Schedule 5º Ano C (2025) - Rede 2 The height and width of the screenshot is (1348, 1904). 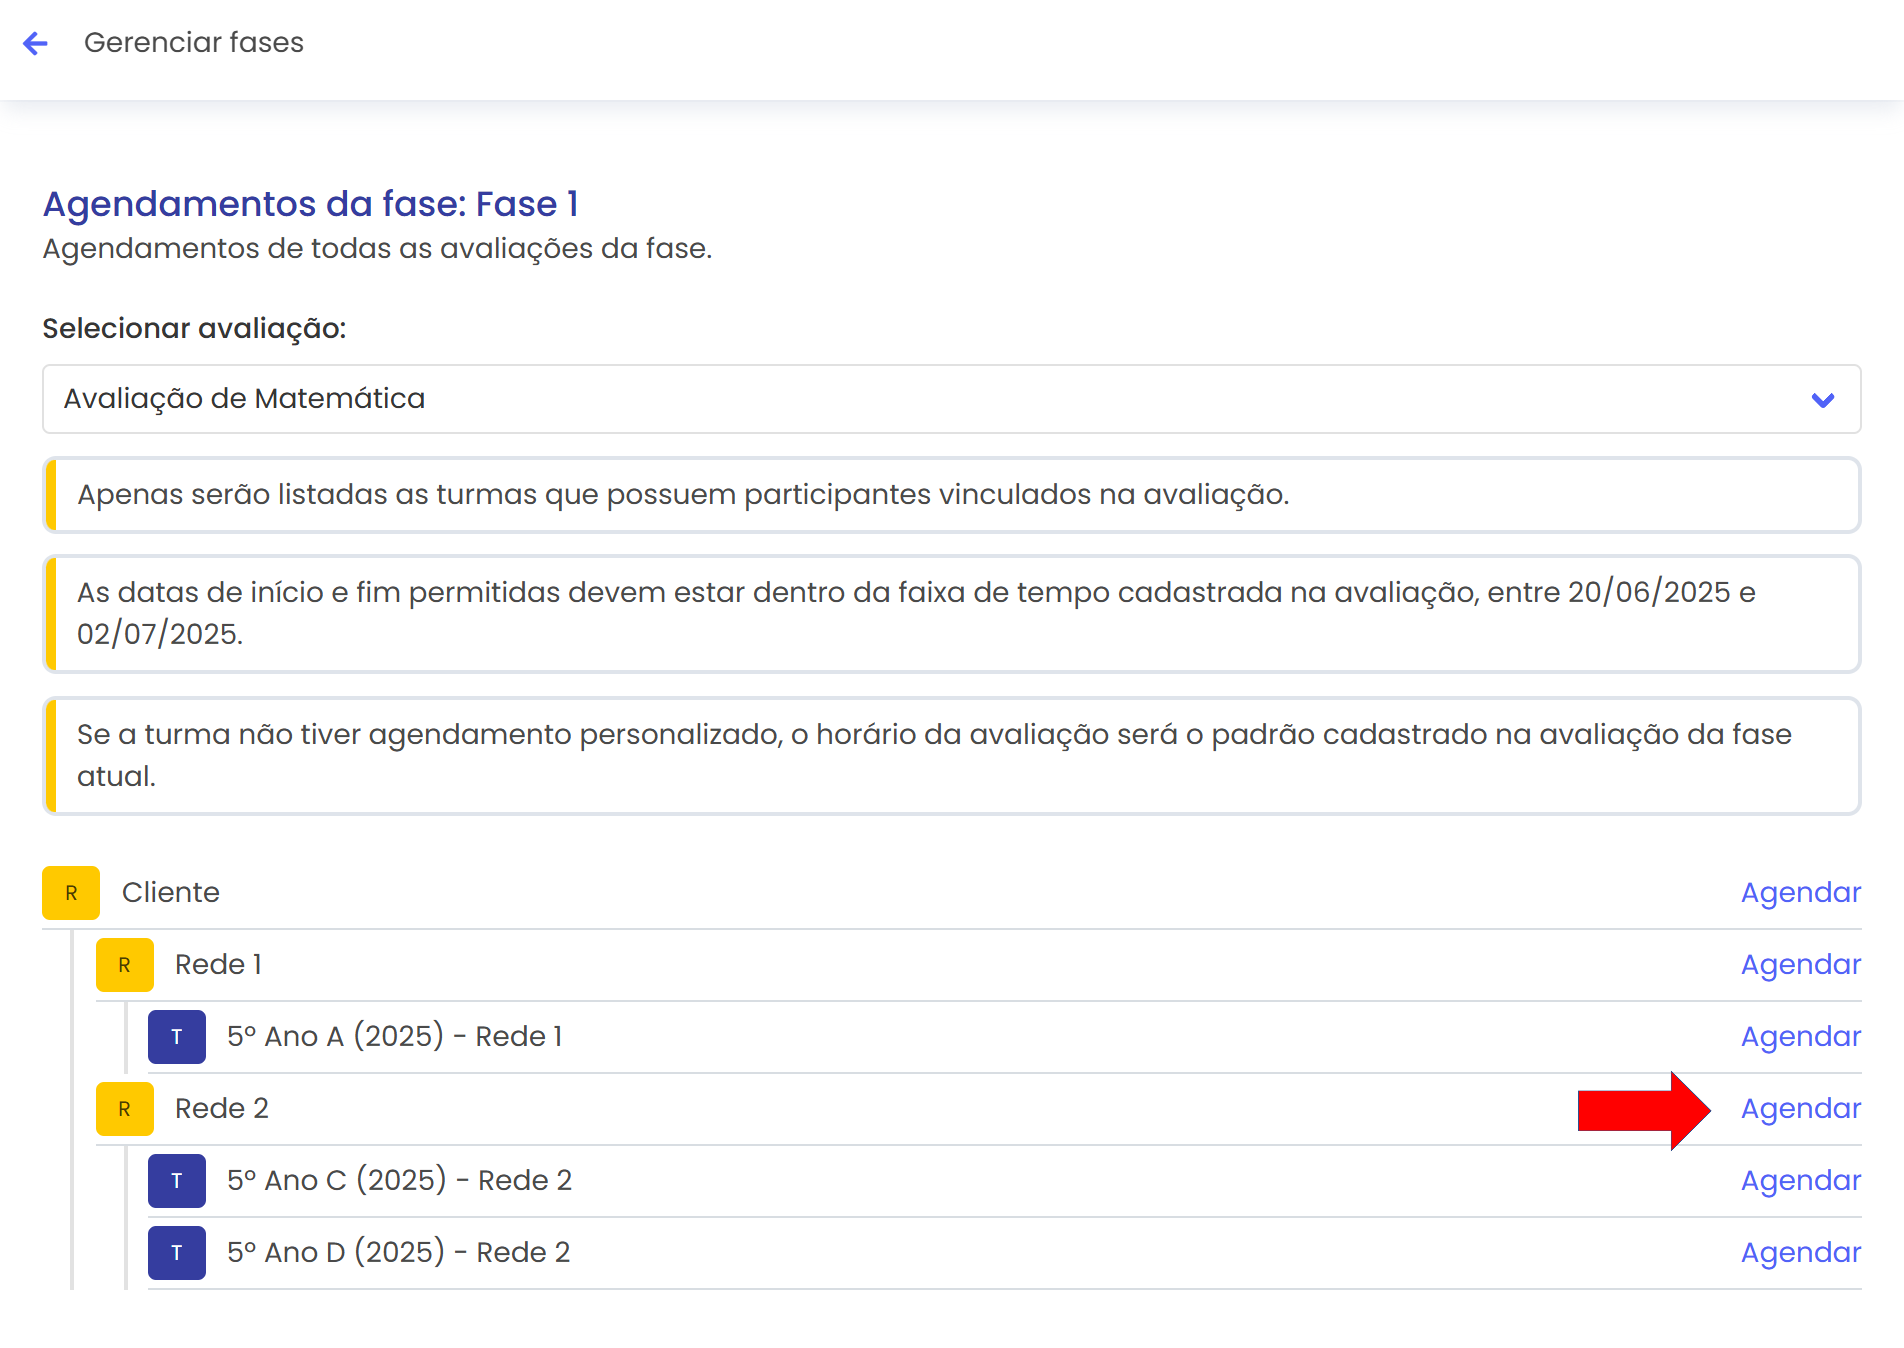point(1801,1181)
